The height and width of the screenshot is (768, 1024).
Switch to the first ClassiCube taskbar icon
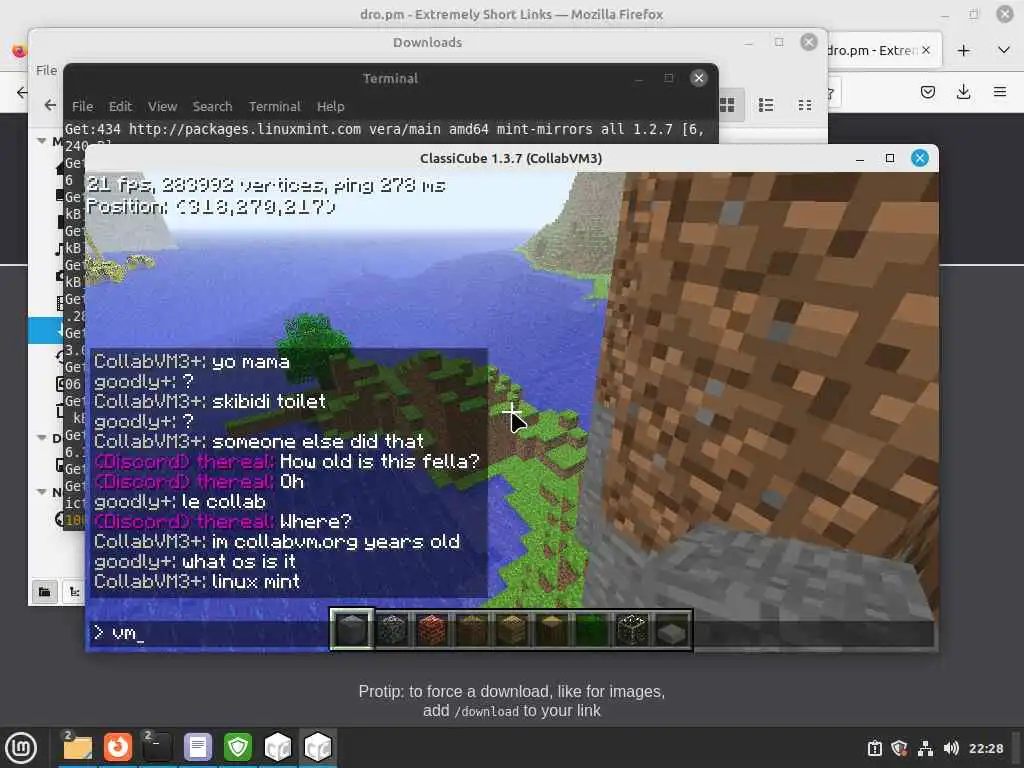click(278, 747)
